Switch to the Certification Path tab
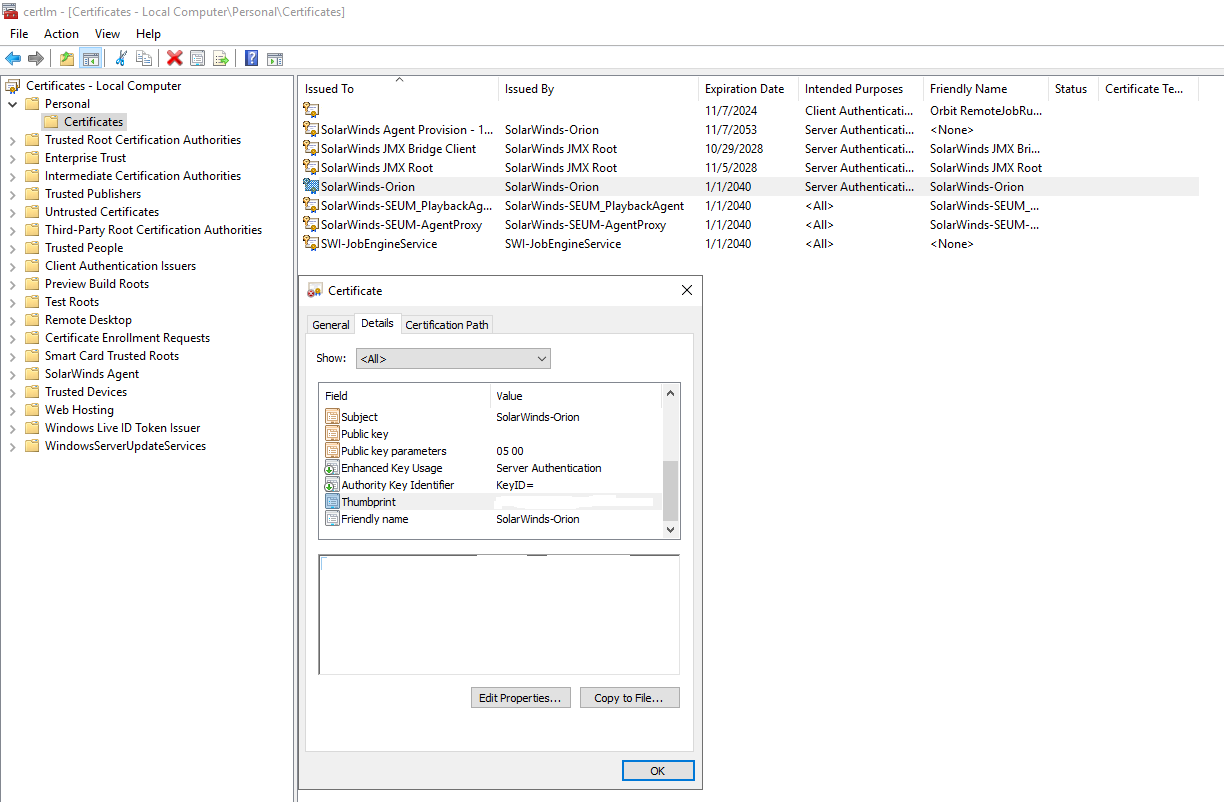1224x802 pixels. [x=446, y=324]
